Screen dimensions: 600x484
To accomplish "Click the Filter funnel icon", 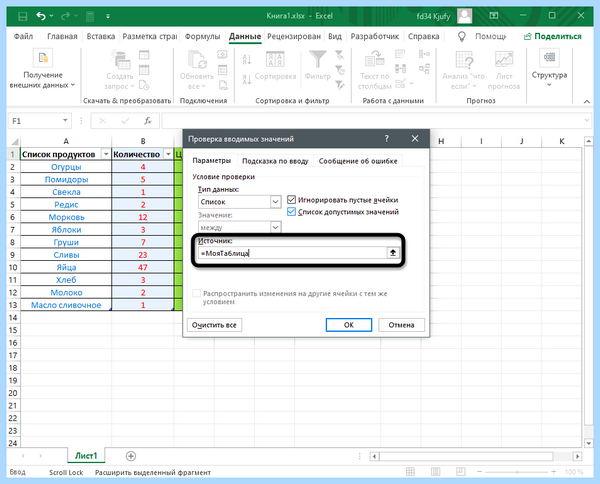I will [x=318, y=59].
